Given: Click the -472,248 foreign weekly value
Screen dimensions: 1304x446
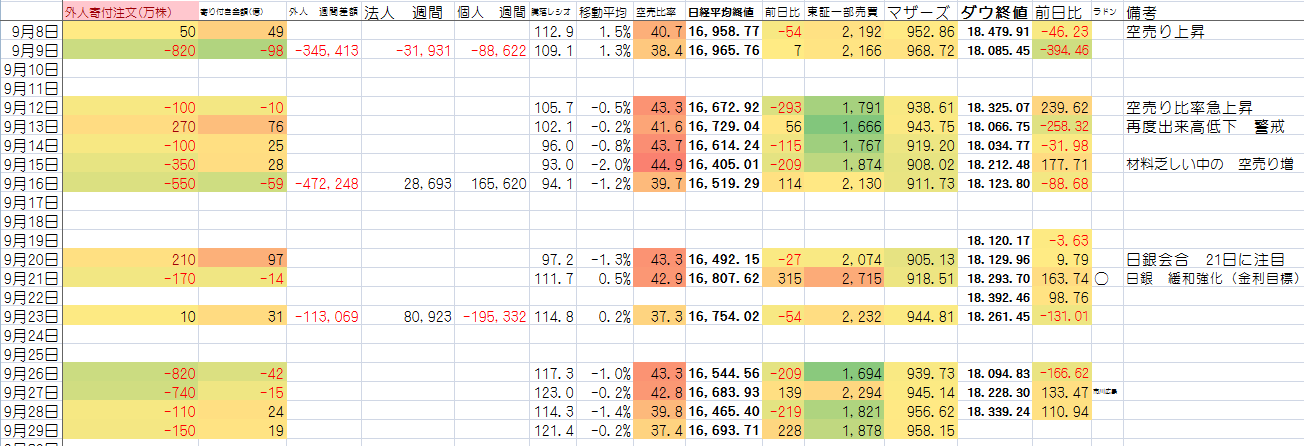Looking at the screenshot, I should tap(325, 184).
